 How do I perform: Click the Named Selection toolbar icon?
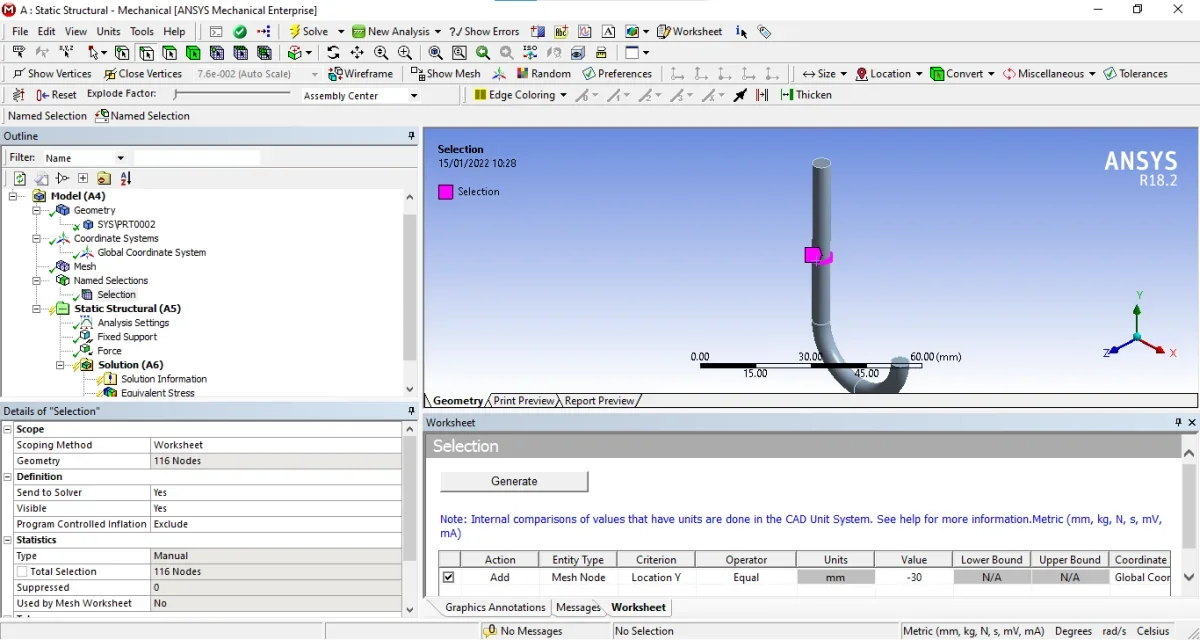142,116
